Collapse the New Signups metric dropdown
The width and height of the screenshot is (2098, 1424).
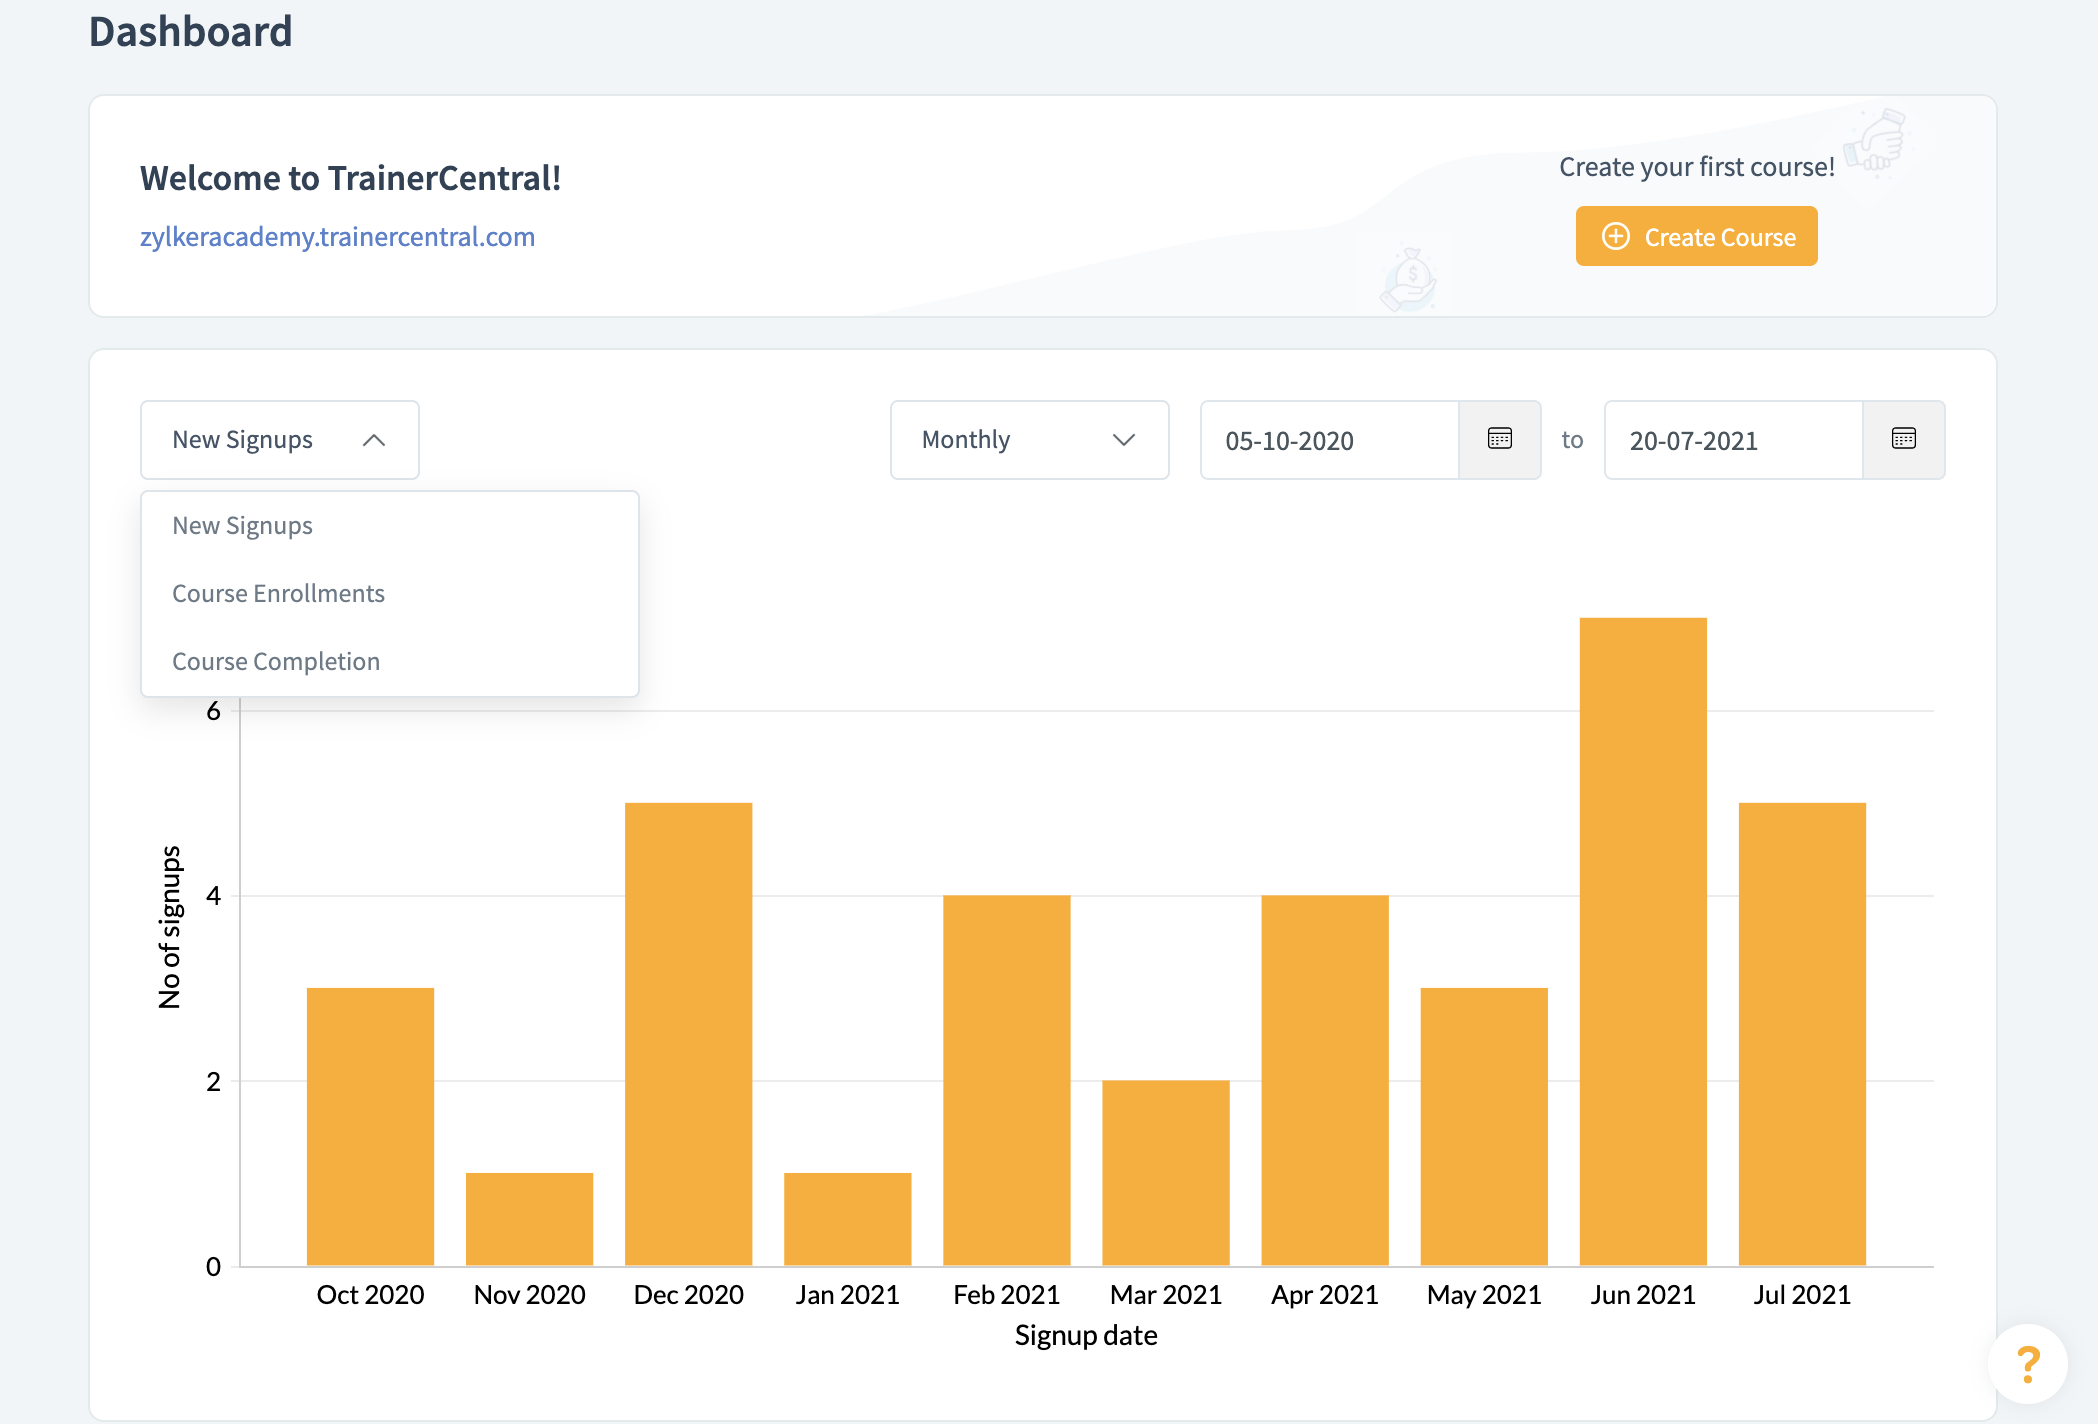click(280, 440)
